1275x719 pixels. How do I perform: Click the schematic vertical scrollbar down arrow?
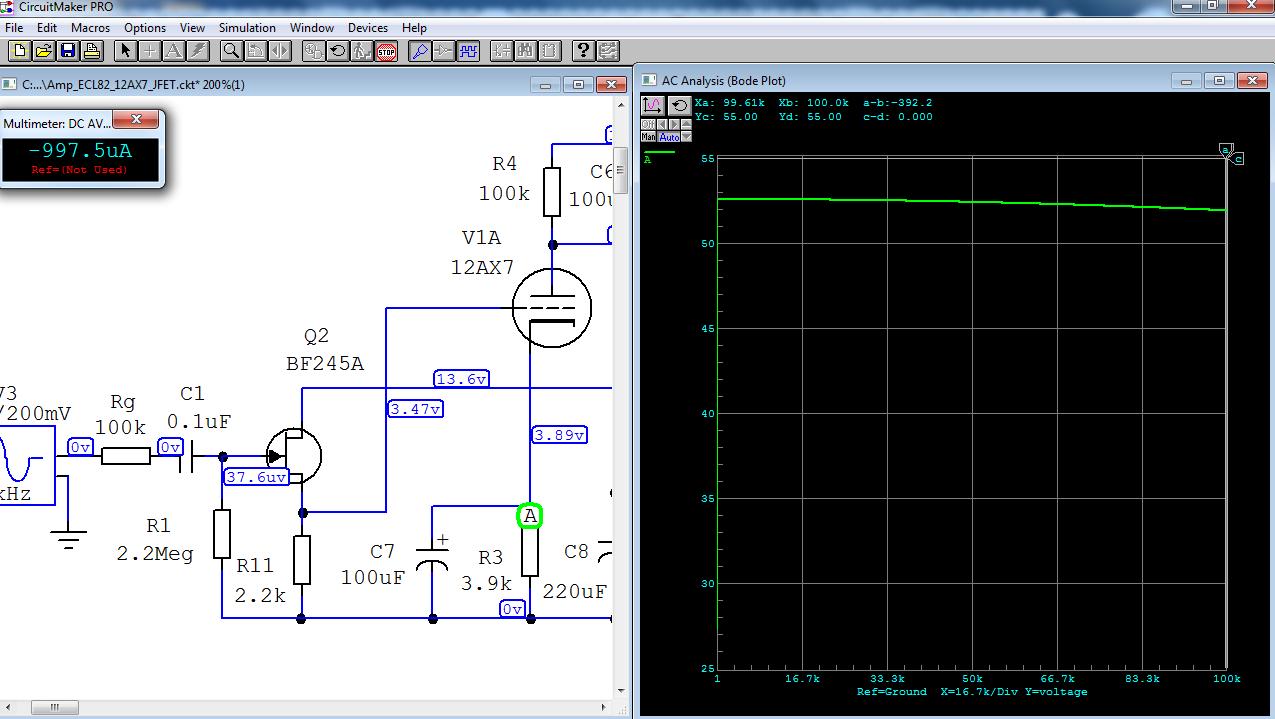[621, 690]
